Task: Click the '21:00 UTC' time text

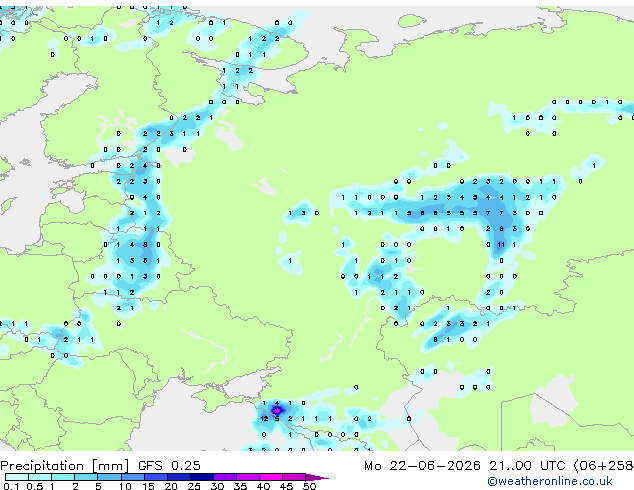Action: coord(527,466)
